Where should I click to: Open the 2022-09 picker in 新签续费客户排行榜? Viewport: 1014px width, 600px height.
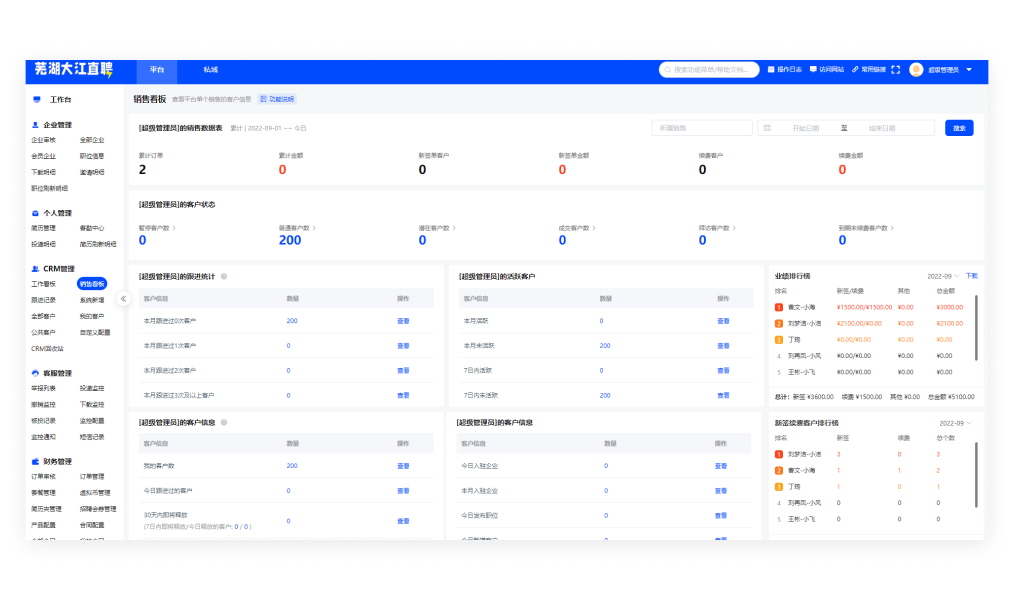coord(955,423)
